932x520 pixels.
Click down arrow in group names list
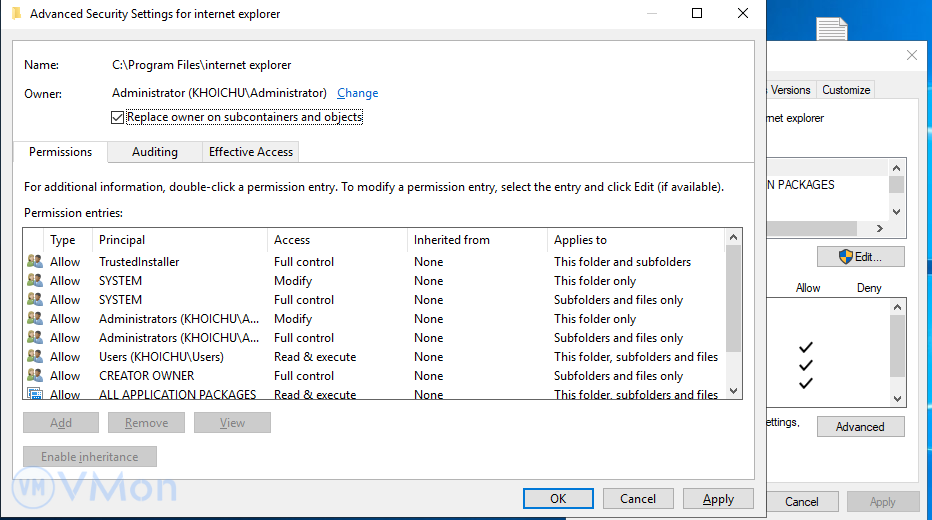tap(896, 211)
